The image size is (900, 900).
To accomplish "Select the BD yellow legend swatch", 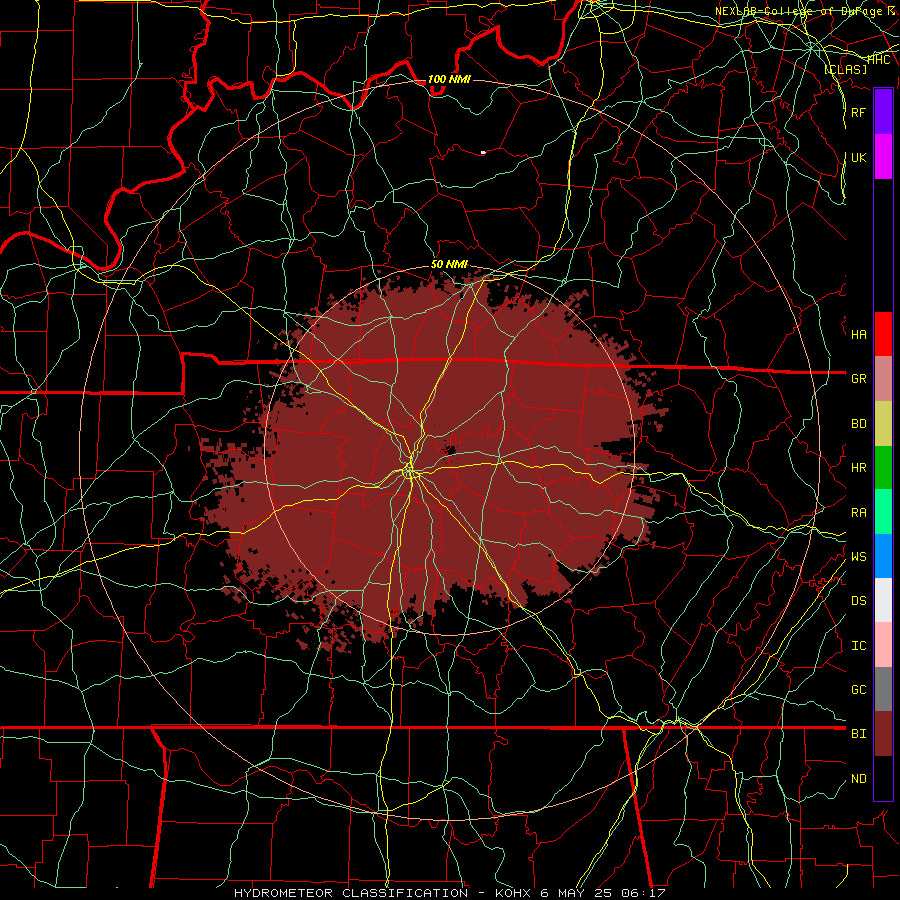I will (x=883, y=423).
